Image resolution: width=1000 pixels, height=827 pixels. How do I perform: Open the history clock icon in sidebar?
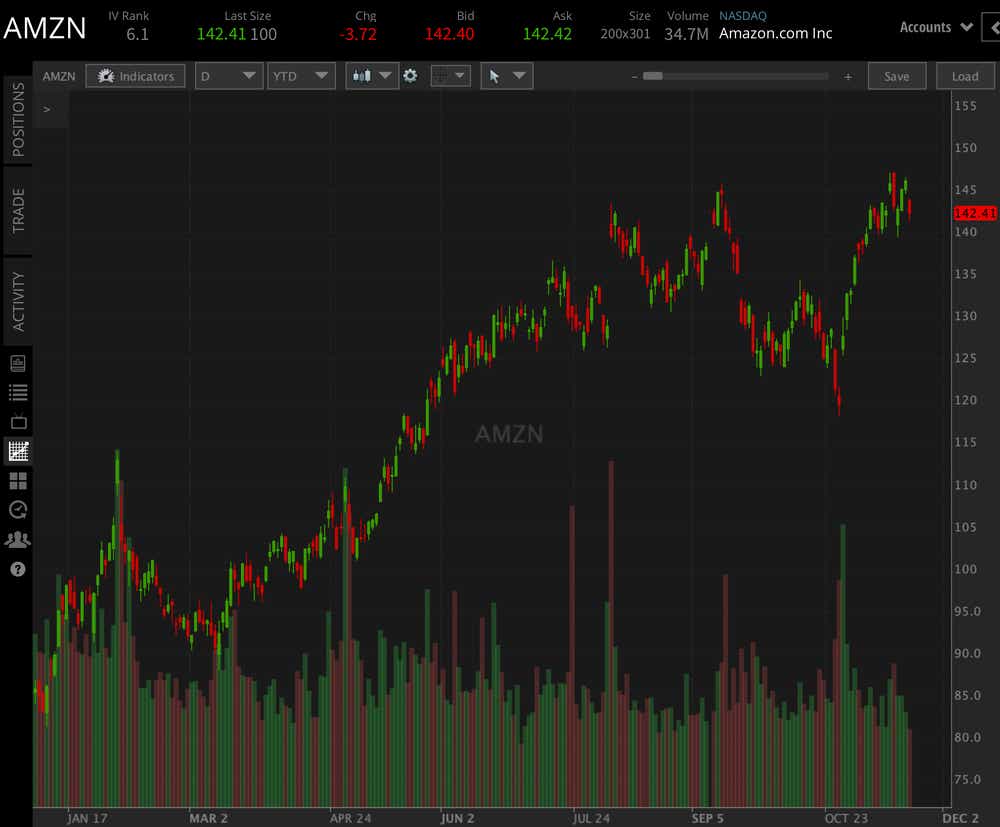point(17,510)
